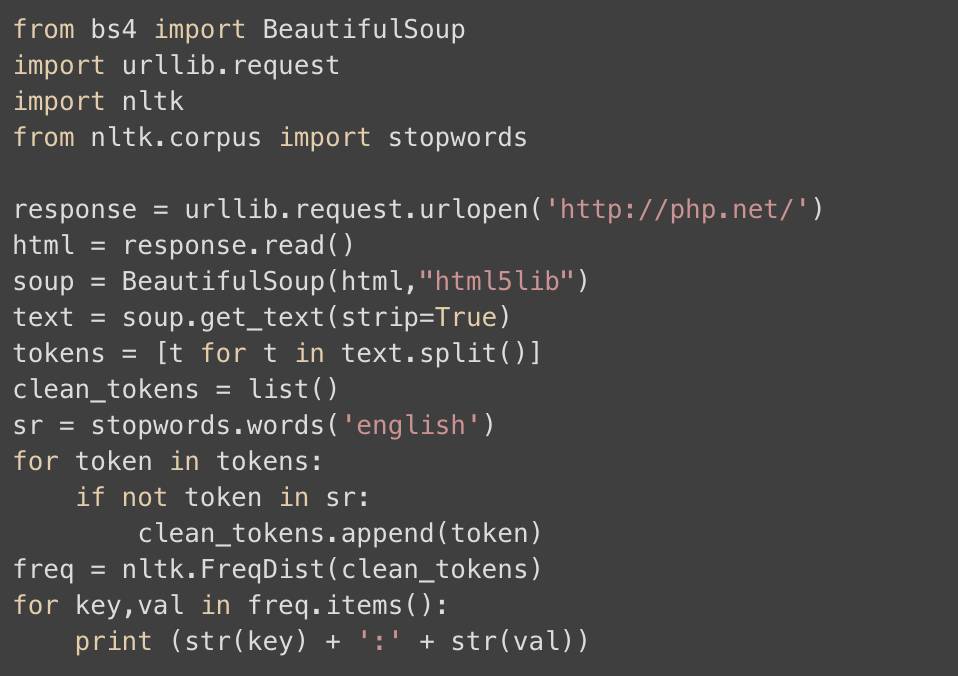Click the 'http://php.net/' URL string
Screen dimensions: 958x676
(682, 209)
